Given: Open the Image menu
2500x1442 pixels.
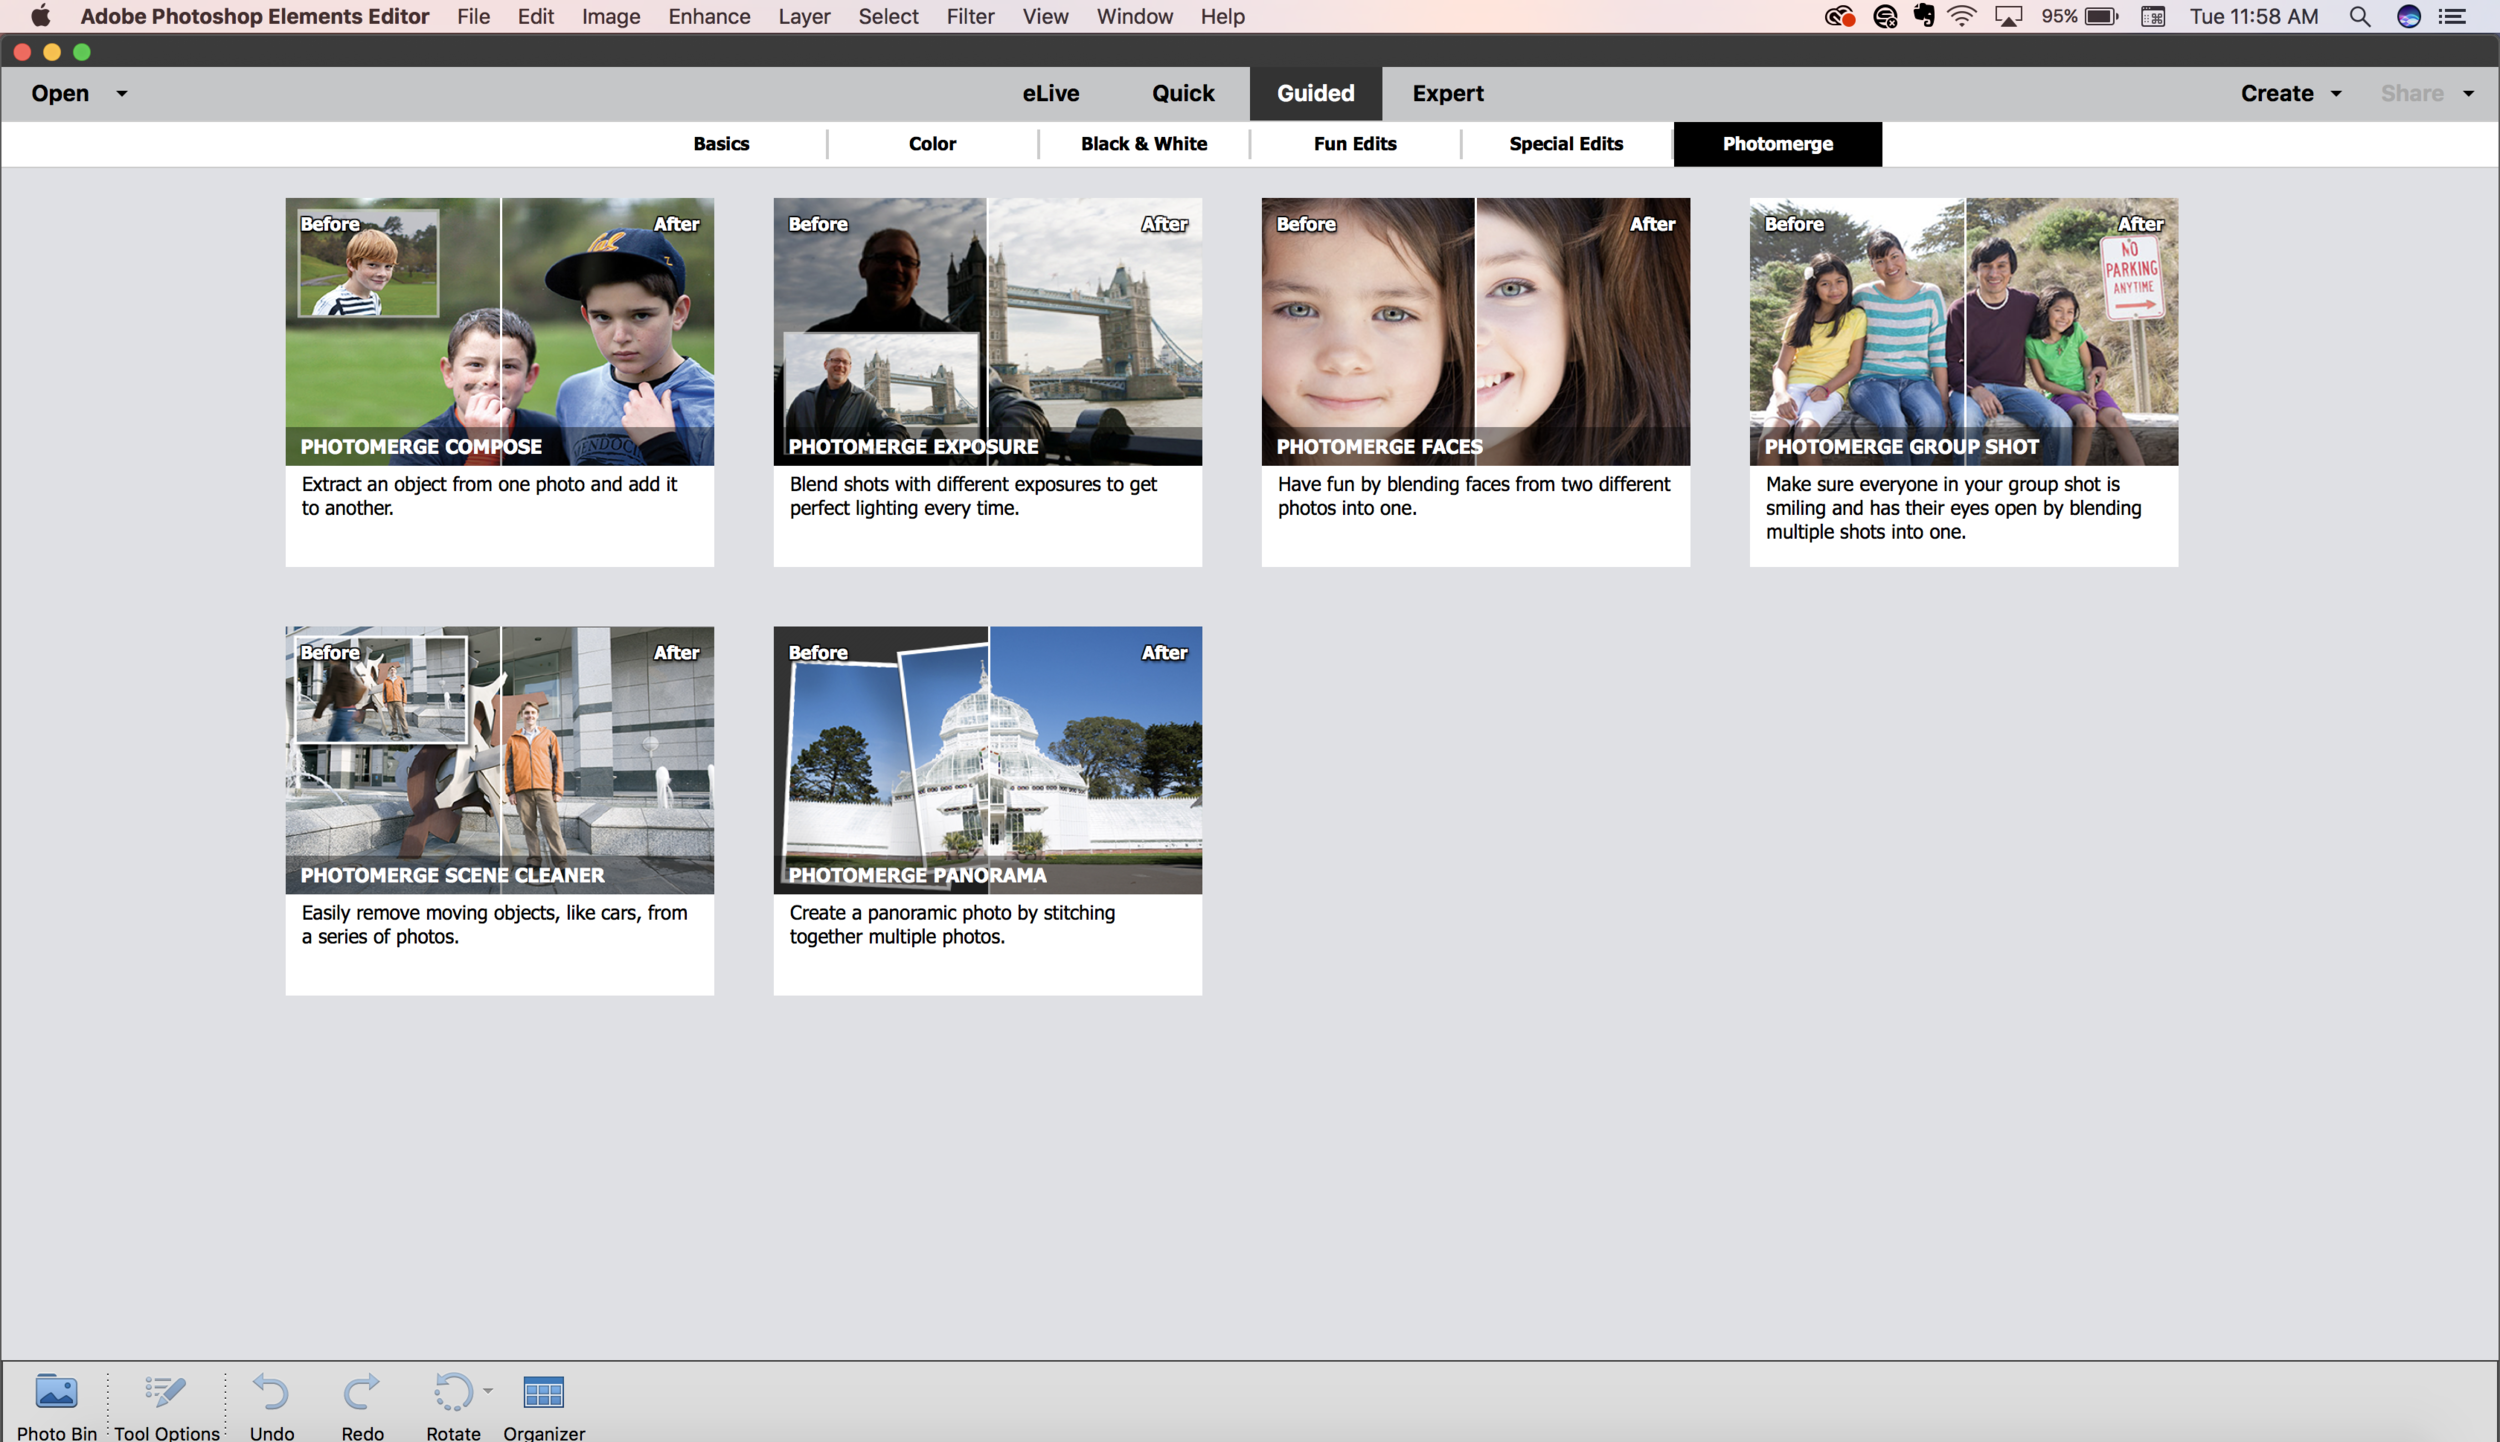Looking at the screenshot, I should 611,17.
